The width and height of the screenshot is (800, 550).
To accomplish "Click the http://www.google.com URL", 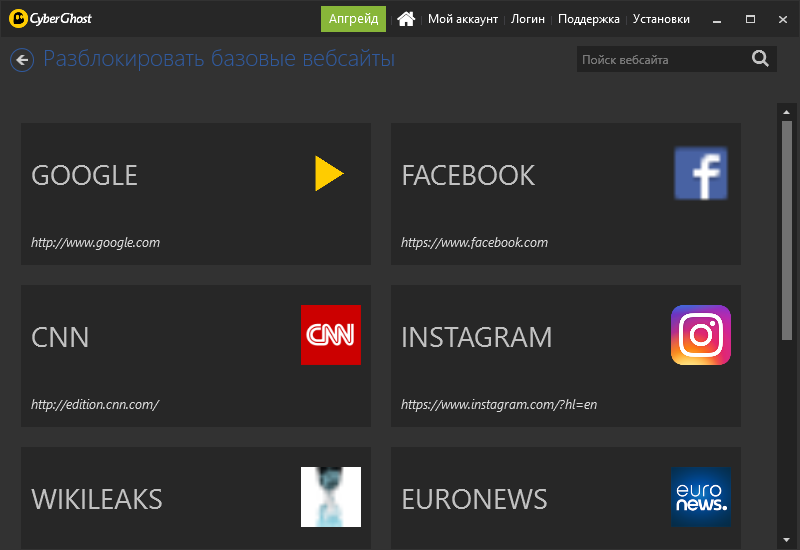I will [x=95, y=242].
